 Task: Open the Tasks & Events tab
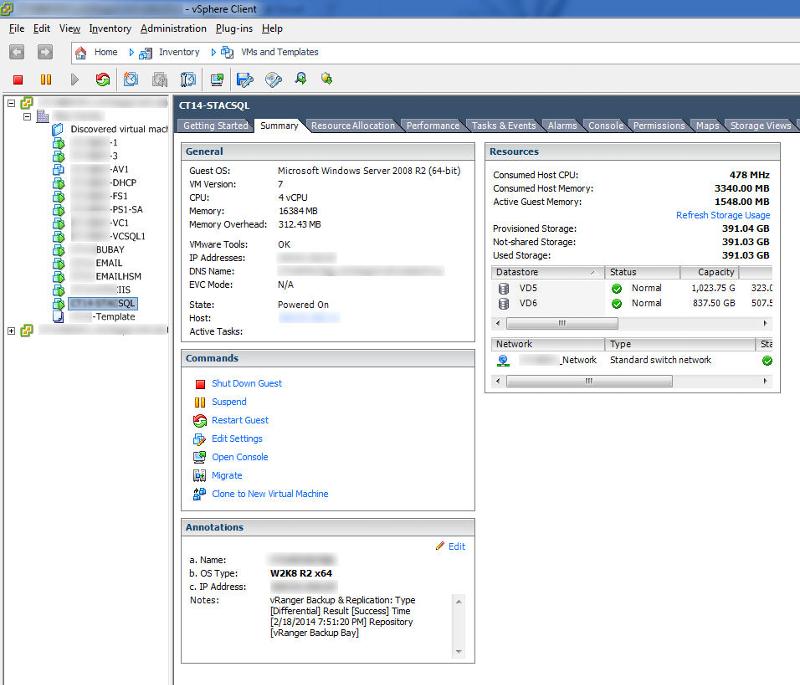pyautogui.click(x=504, y=125)
